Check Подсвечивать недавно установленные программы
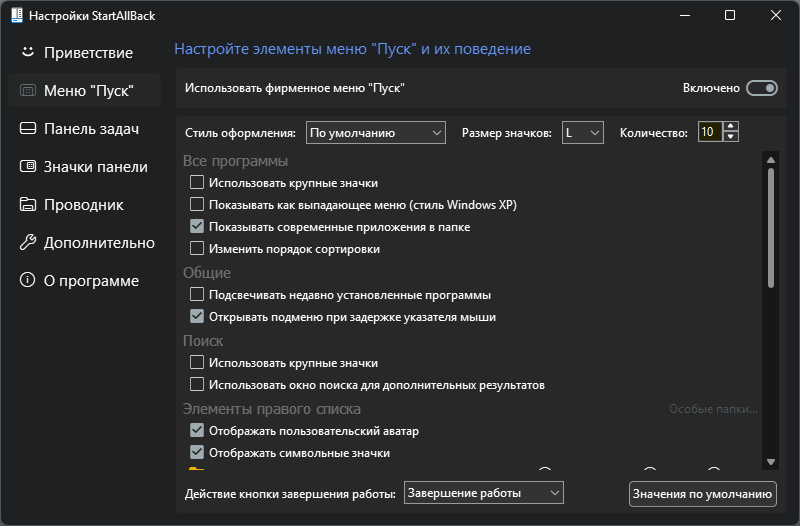 [x=197, y=294]
